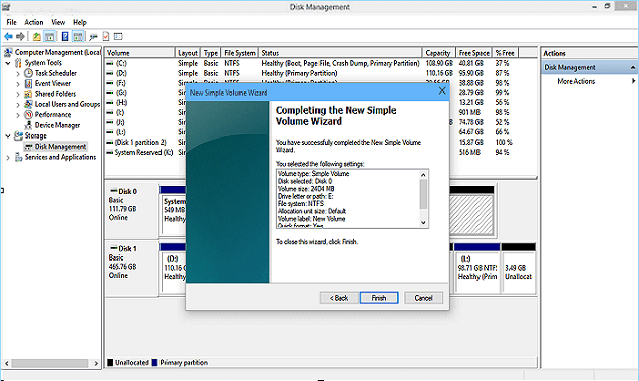
Task: Click the Device Manager icon in tree
Action: tap(28, 125)
